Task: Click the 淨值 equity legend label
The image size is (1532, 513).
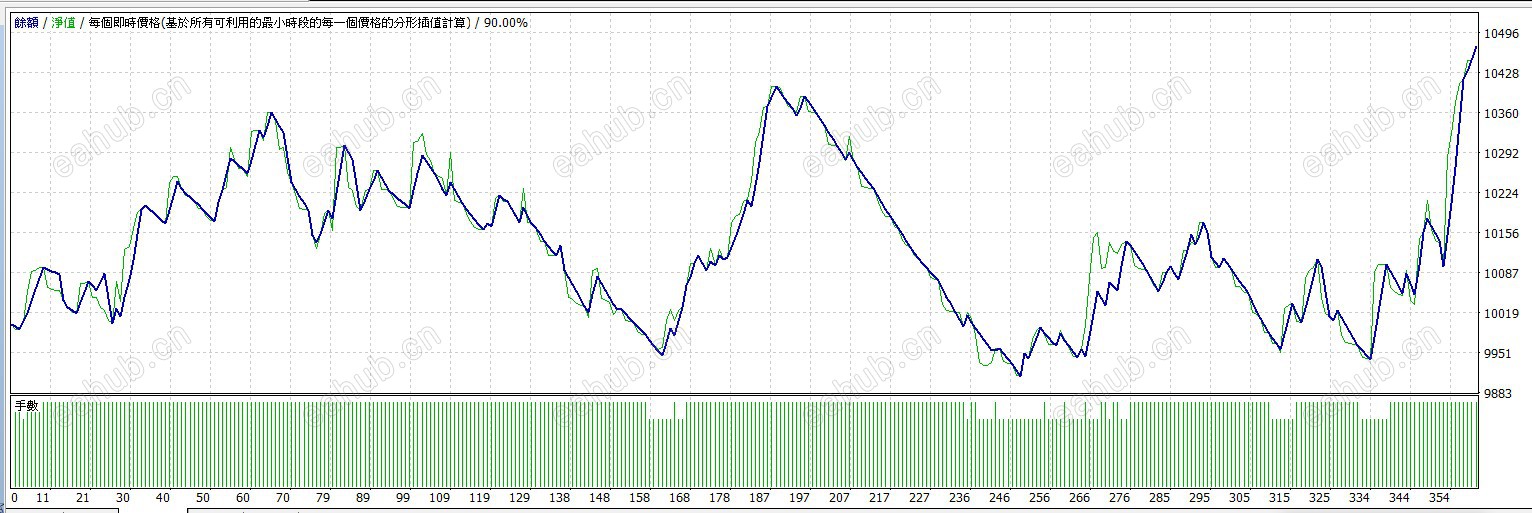Action: [x=63, y=22]
